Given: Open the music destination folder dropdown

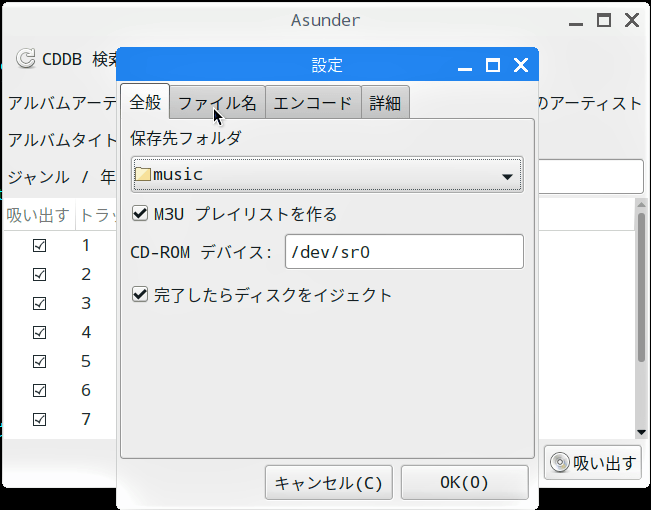Looking at the screenshot, I should click(327, 174).
